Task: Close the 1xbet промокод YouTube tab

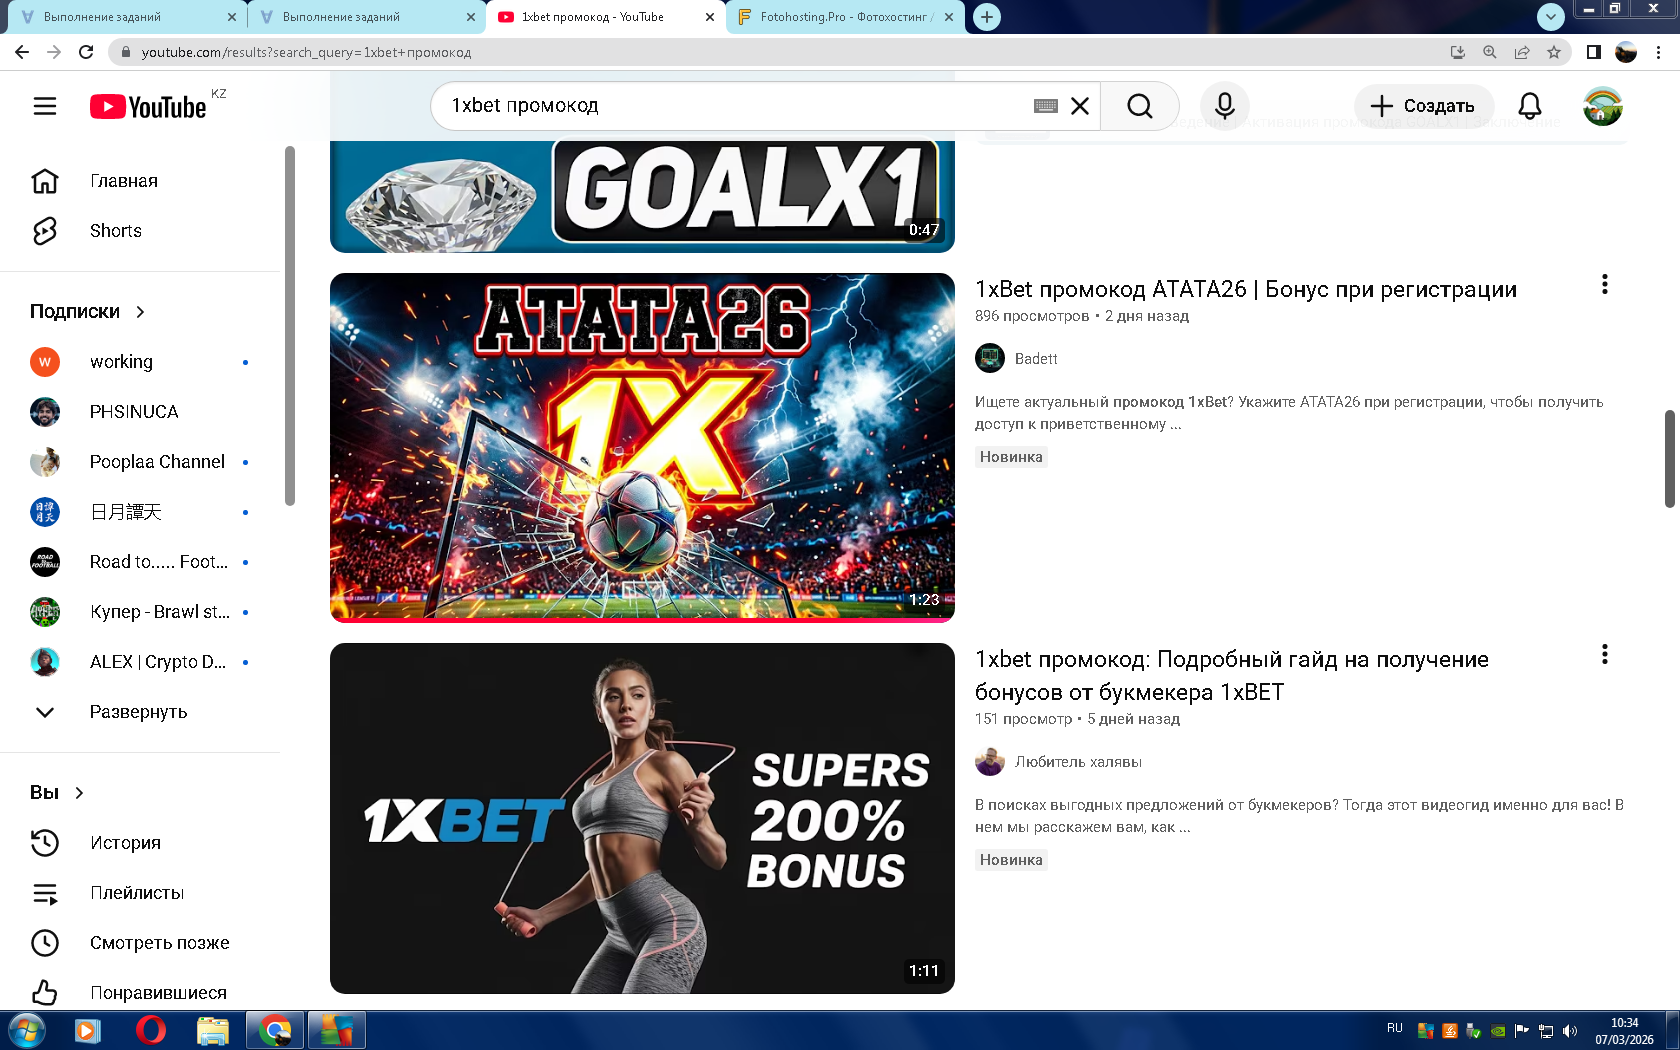Action: tap(710, 17)
